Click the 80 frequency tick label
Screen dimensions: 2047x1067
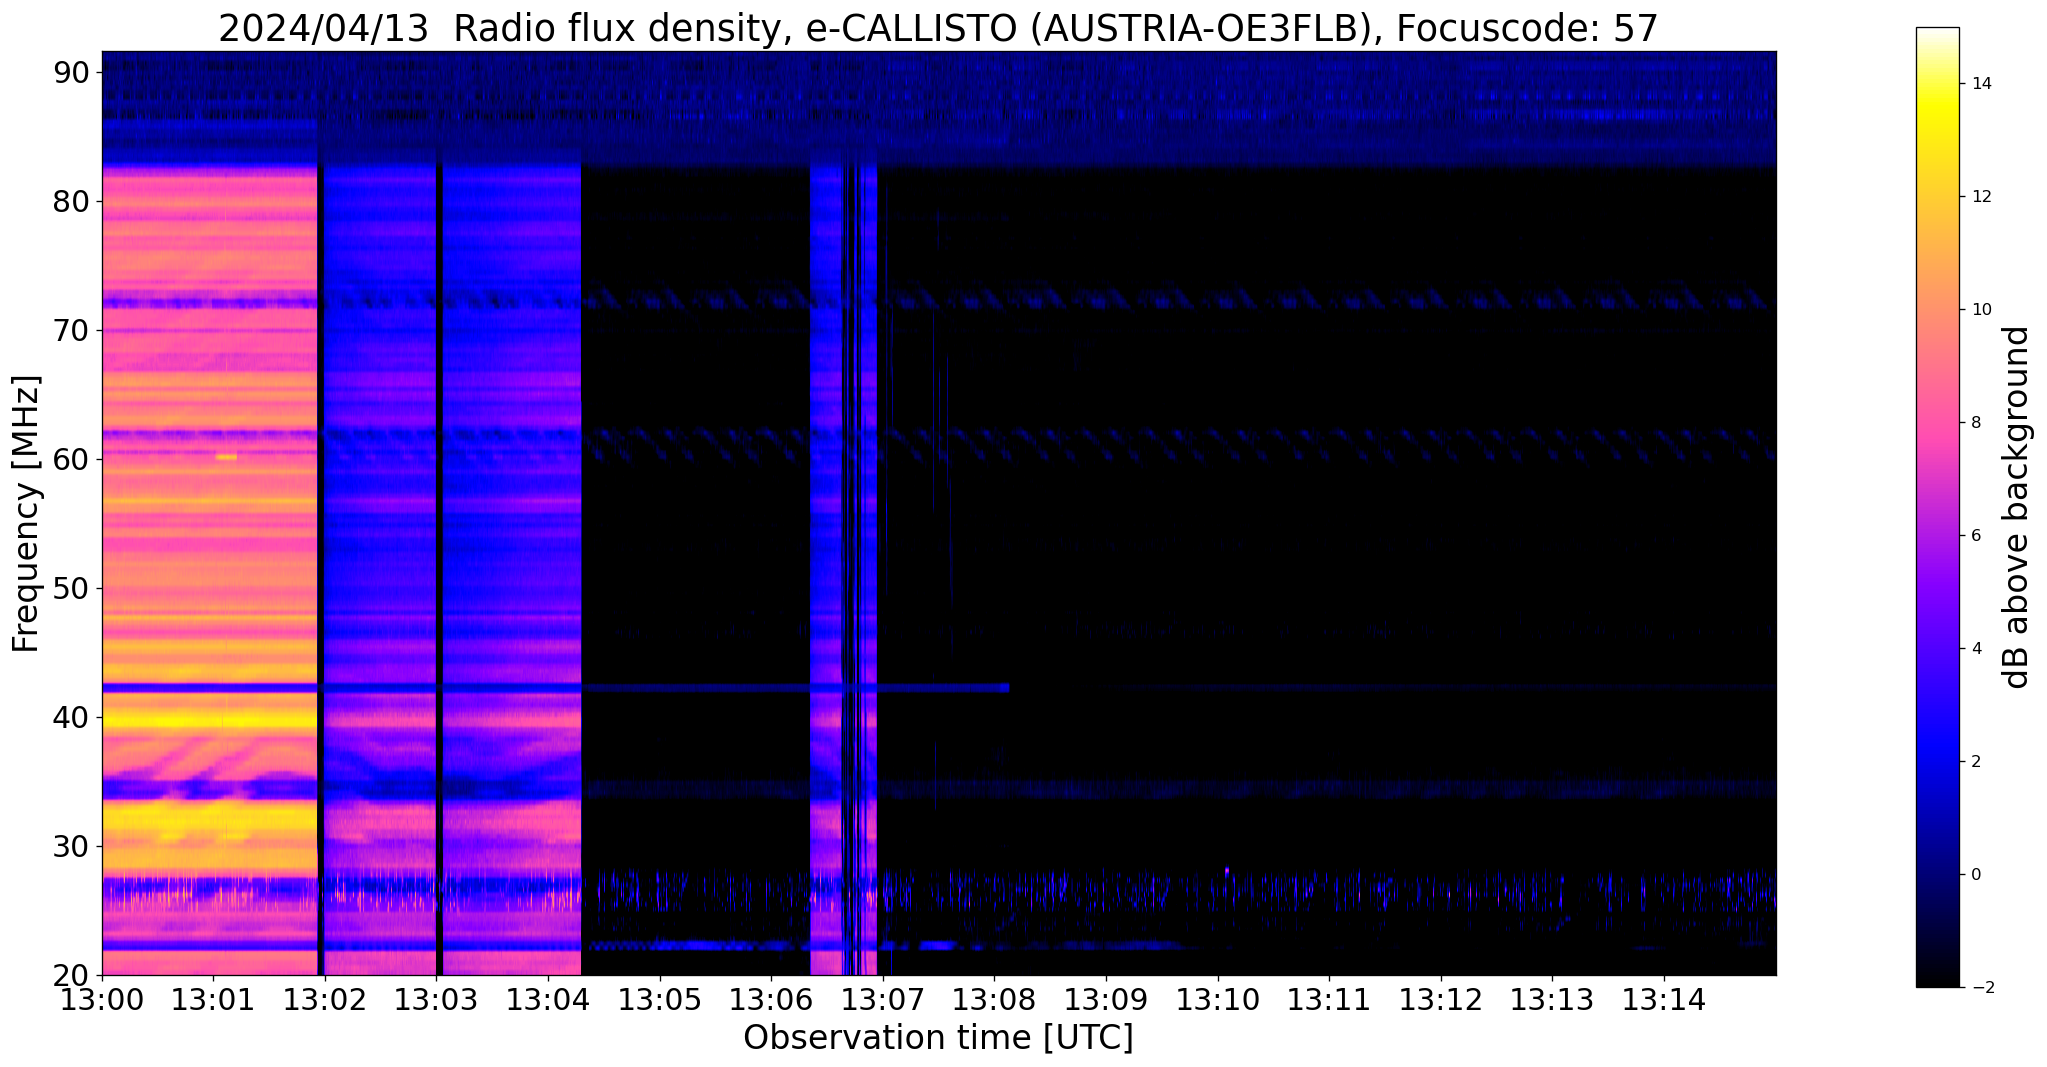point(72,201)
